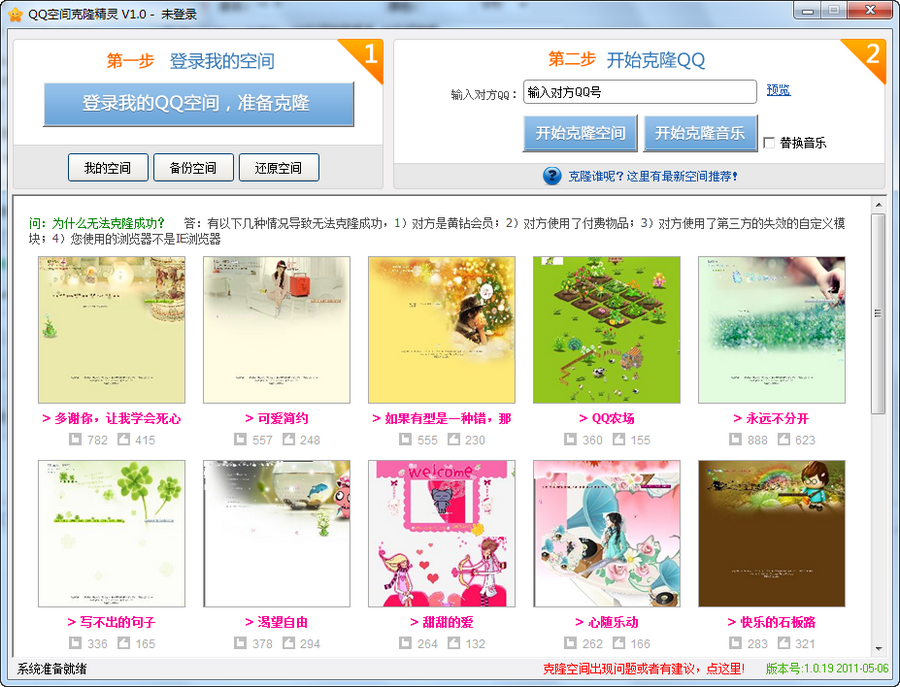The image size is (900, 687).
Task: Select the 如果有型是一种错 yellow thumbnail
Action: coord(441,330)
